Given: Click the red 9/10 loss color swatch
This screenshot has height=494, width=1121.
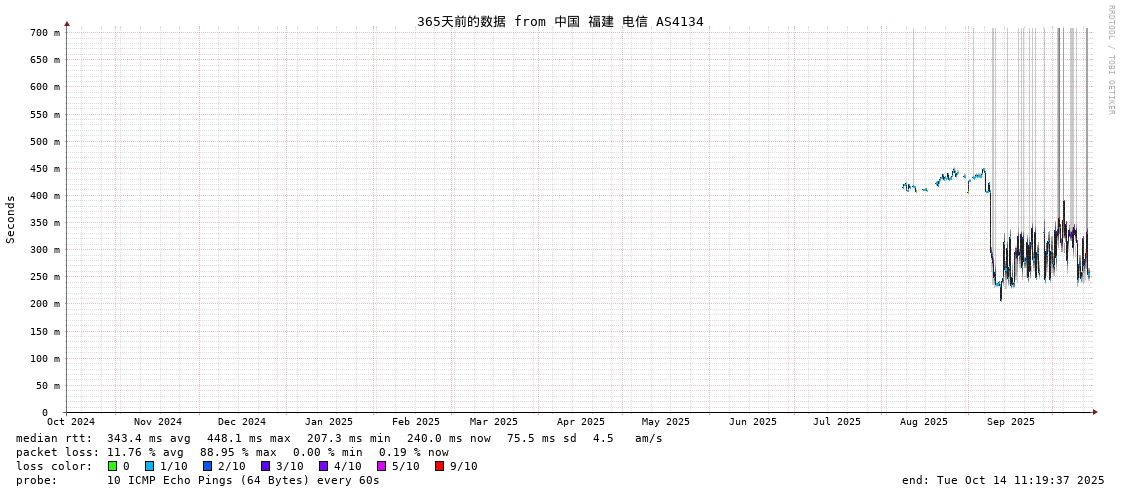Looking at the screenshot, I should click(x=439, y=466).
